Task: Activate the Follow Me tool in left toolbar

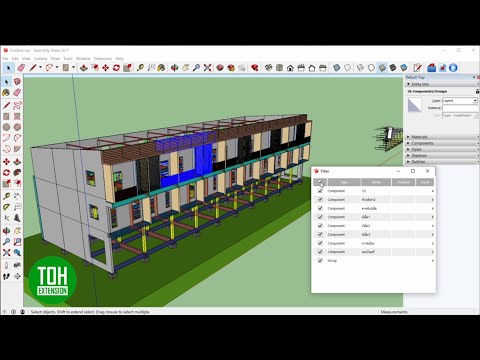Action: point(17,173)
